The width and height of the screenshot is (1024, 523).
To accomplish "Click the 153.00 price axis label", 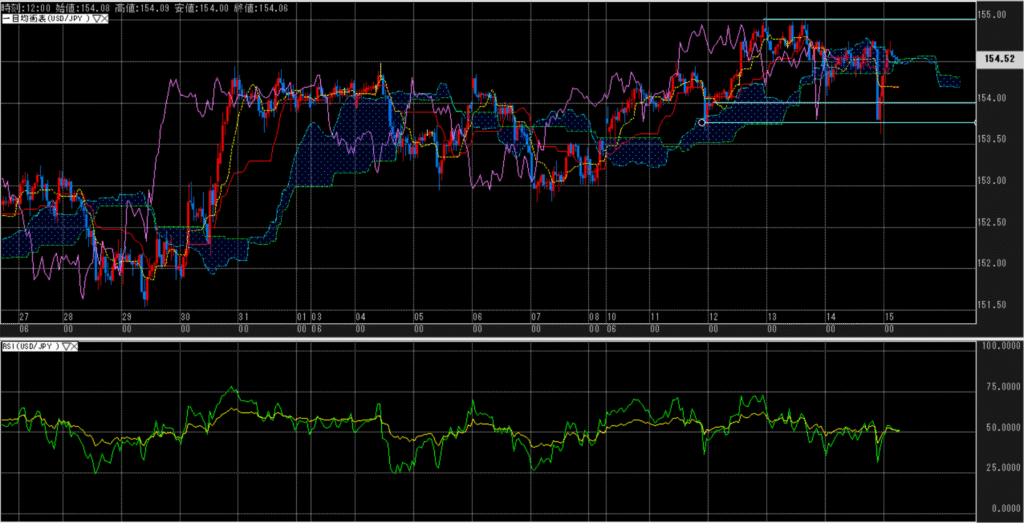I will pos(994,181).
